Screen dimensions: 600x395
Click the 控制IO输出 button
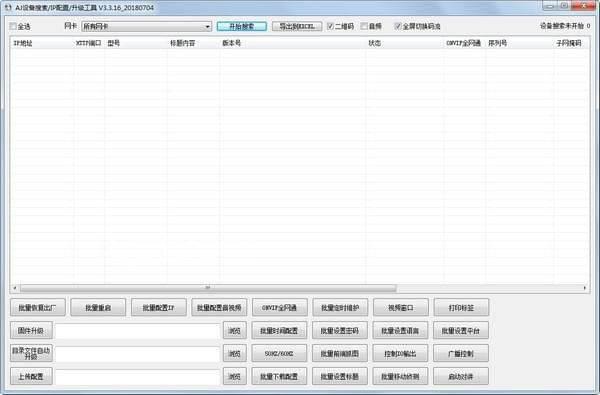400,353
